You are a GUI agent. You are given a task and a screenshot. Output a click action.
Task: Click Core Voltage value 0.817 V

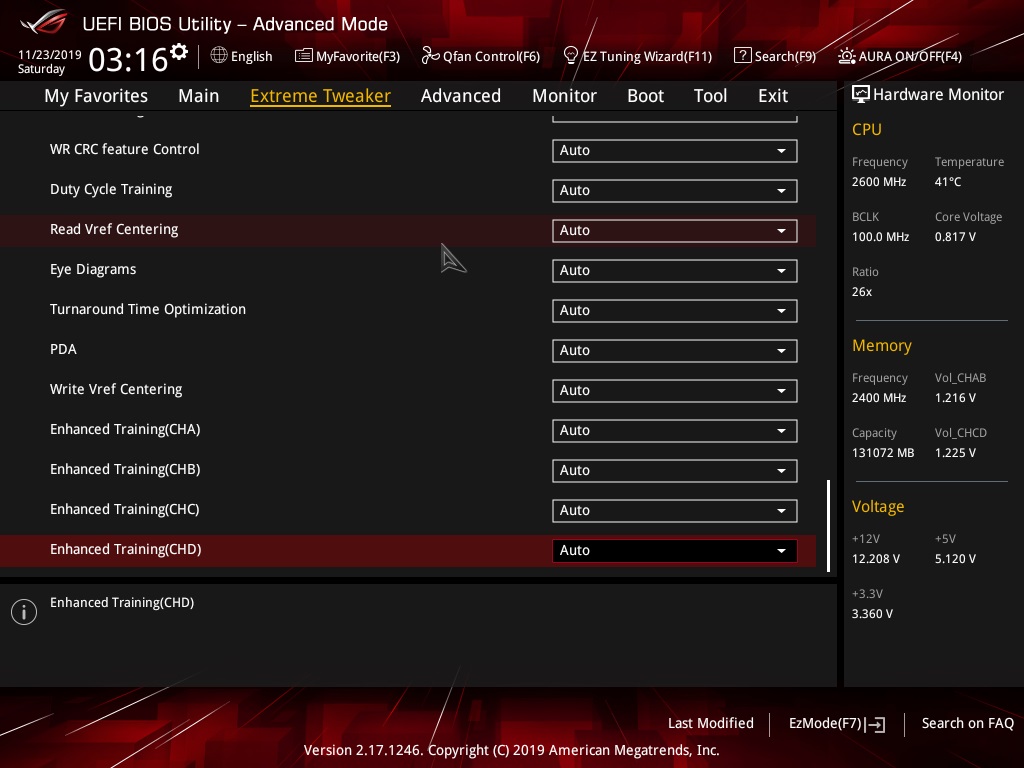coord(955,236)
